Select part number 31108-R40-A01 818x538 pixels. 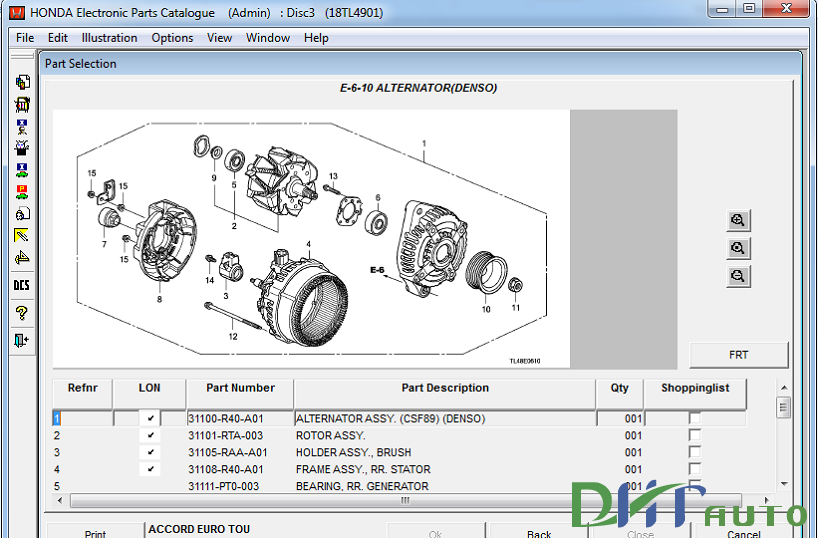[x=226, y=469]
